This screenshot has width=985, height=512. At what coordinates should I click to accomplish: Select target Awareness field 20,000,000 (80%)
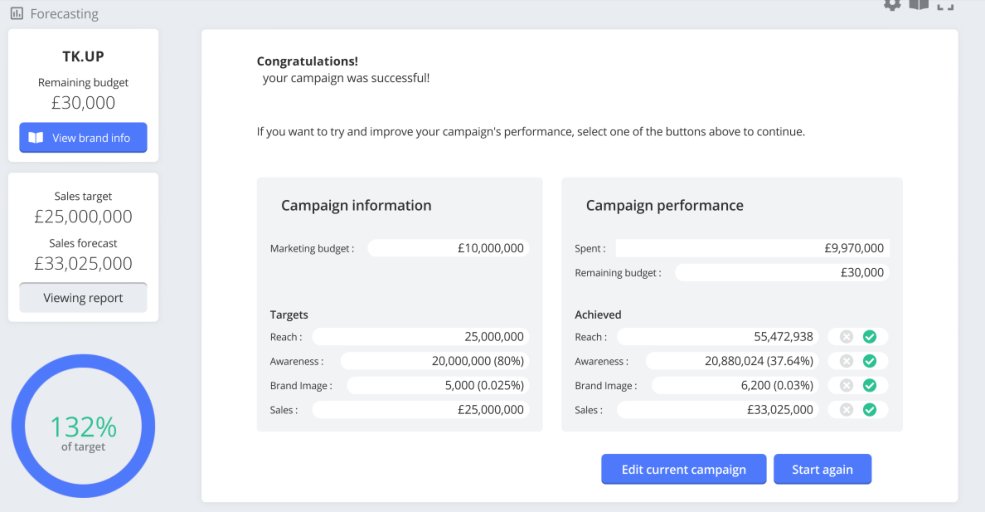coord(435,361)
